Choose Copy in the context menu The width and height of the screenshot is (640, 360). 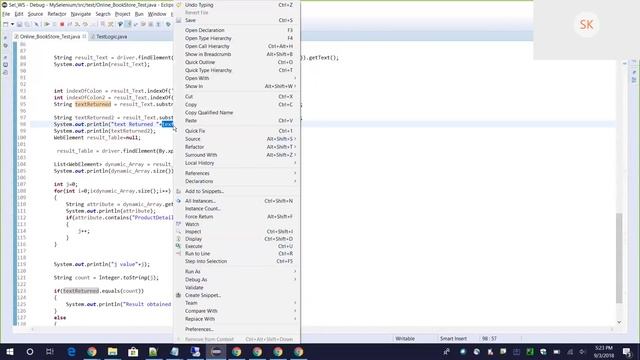coord(237,104)
